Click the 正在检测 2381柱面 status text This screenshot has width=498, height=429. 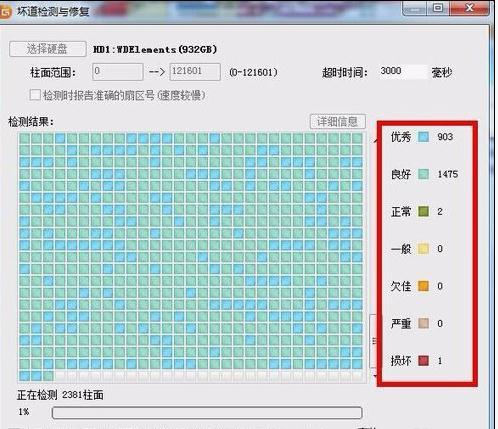(x=60, y=395)
